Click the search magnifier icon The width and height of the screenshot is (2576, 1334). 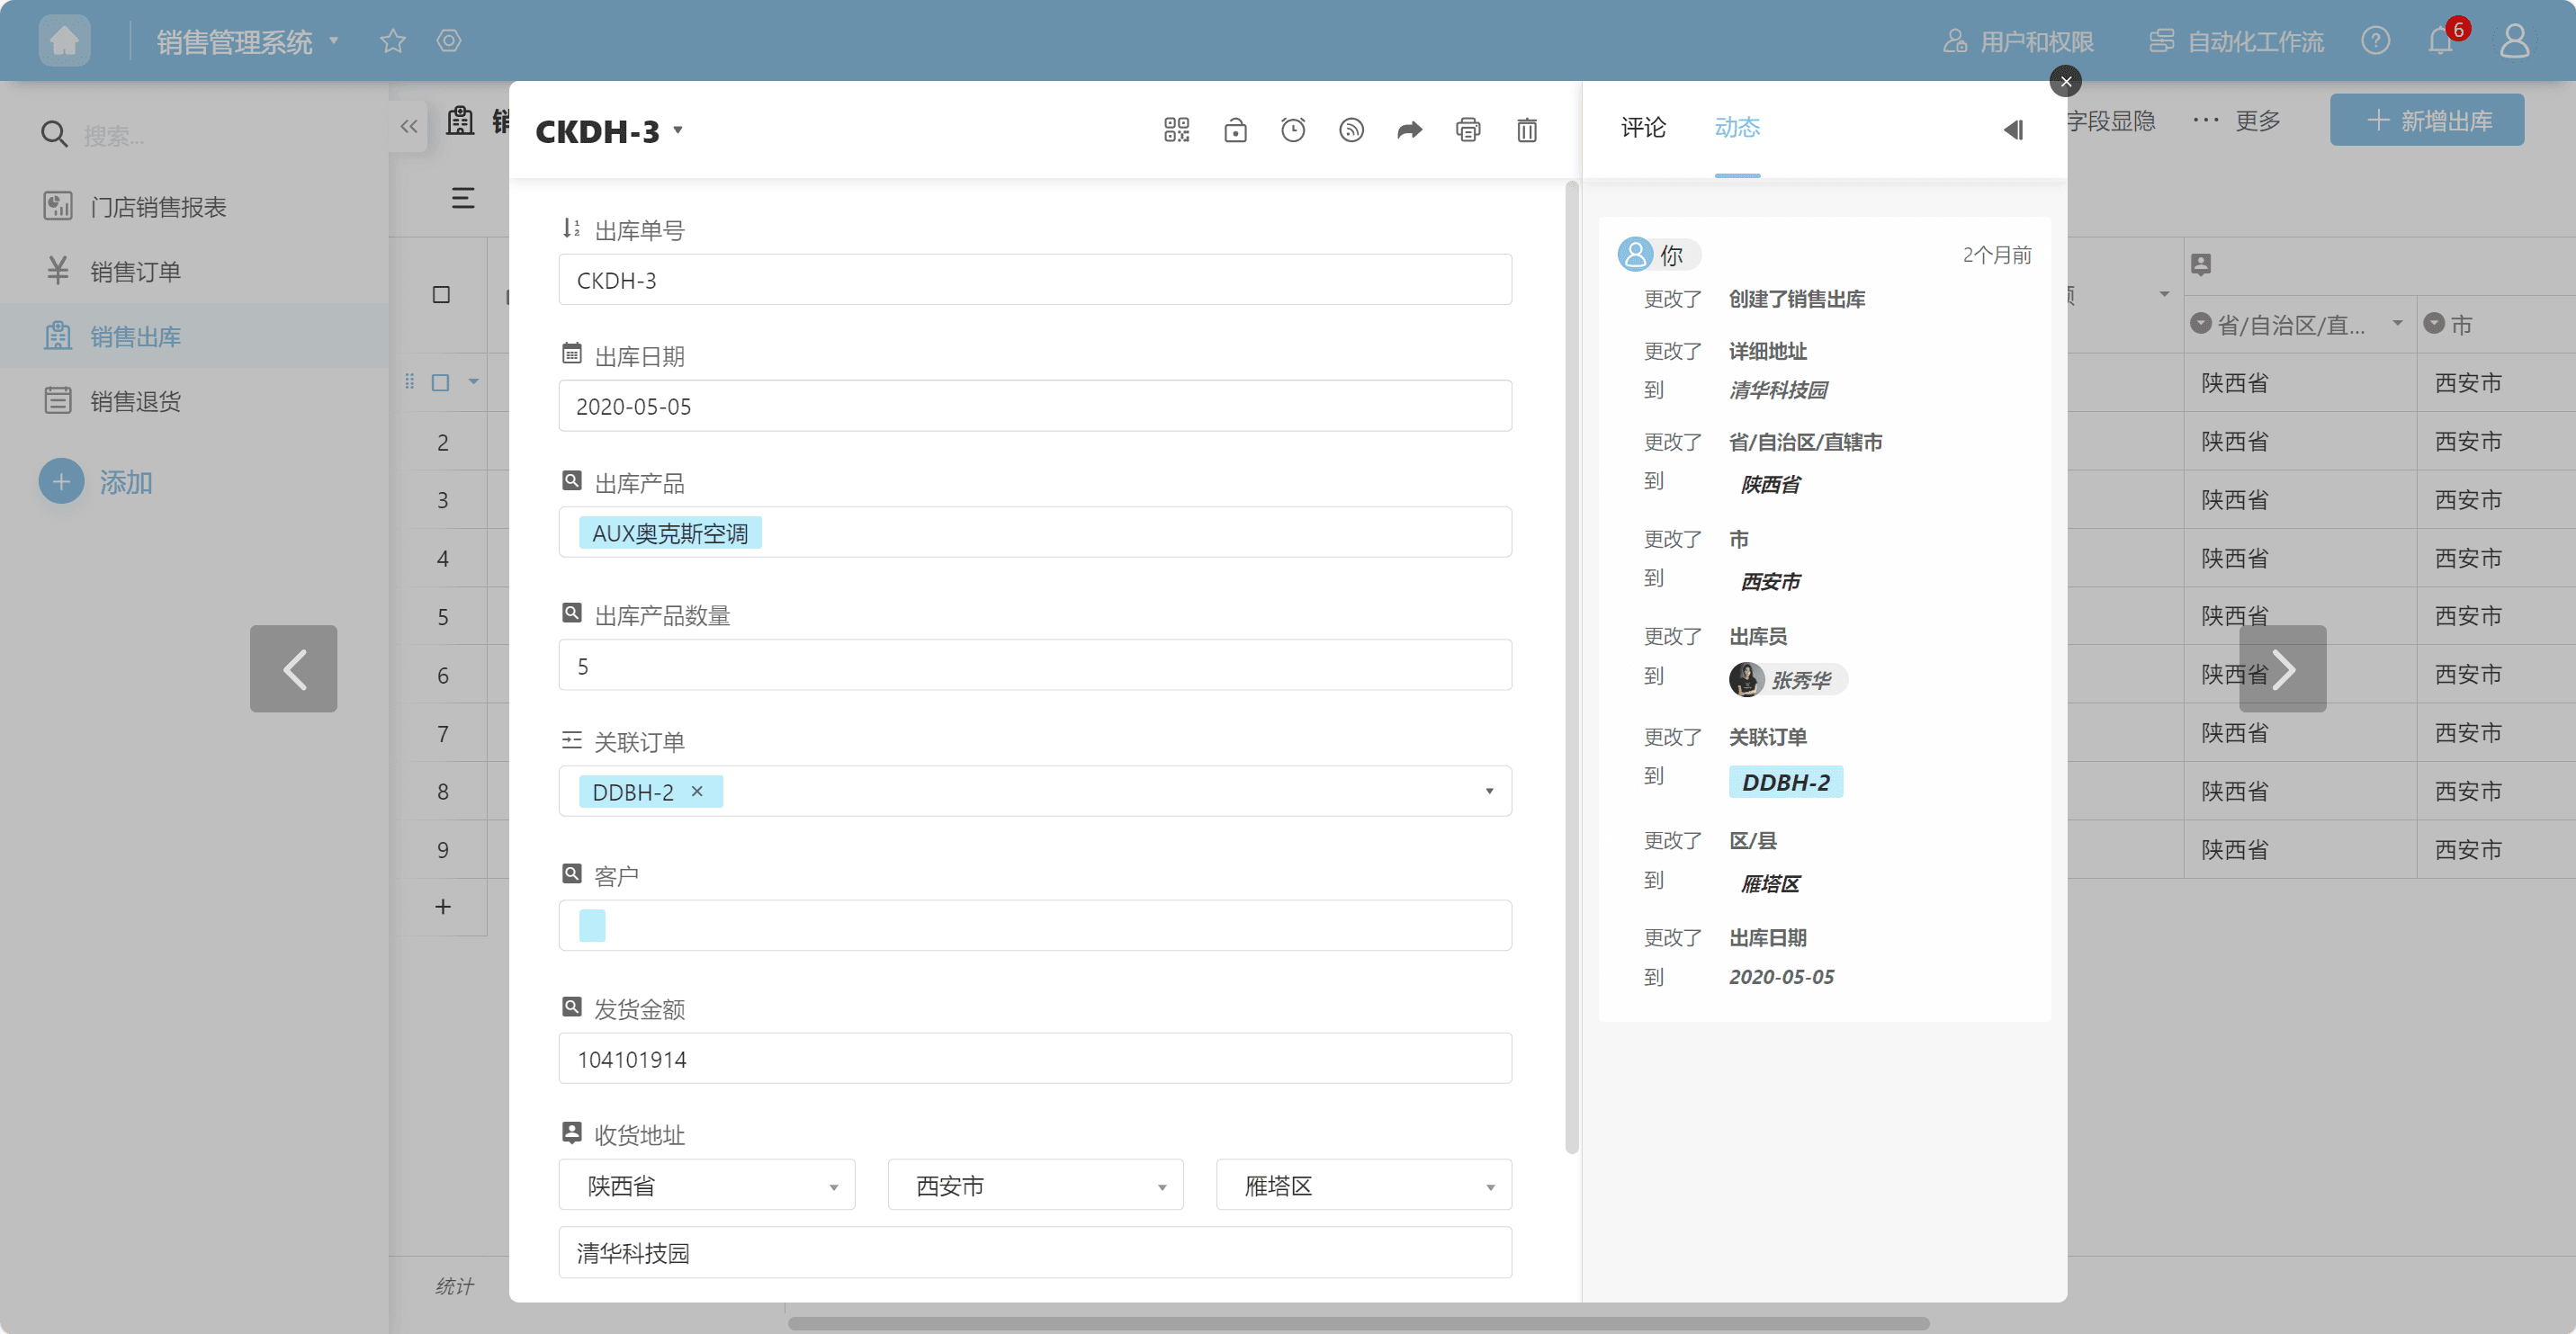click(54, 134)
